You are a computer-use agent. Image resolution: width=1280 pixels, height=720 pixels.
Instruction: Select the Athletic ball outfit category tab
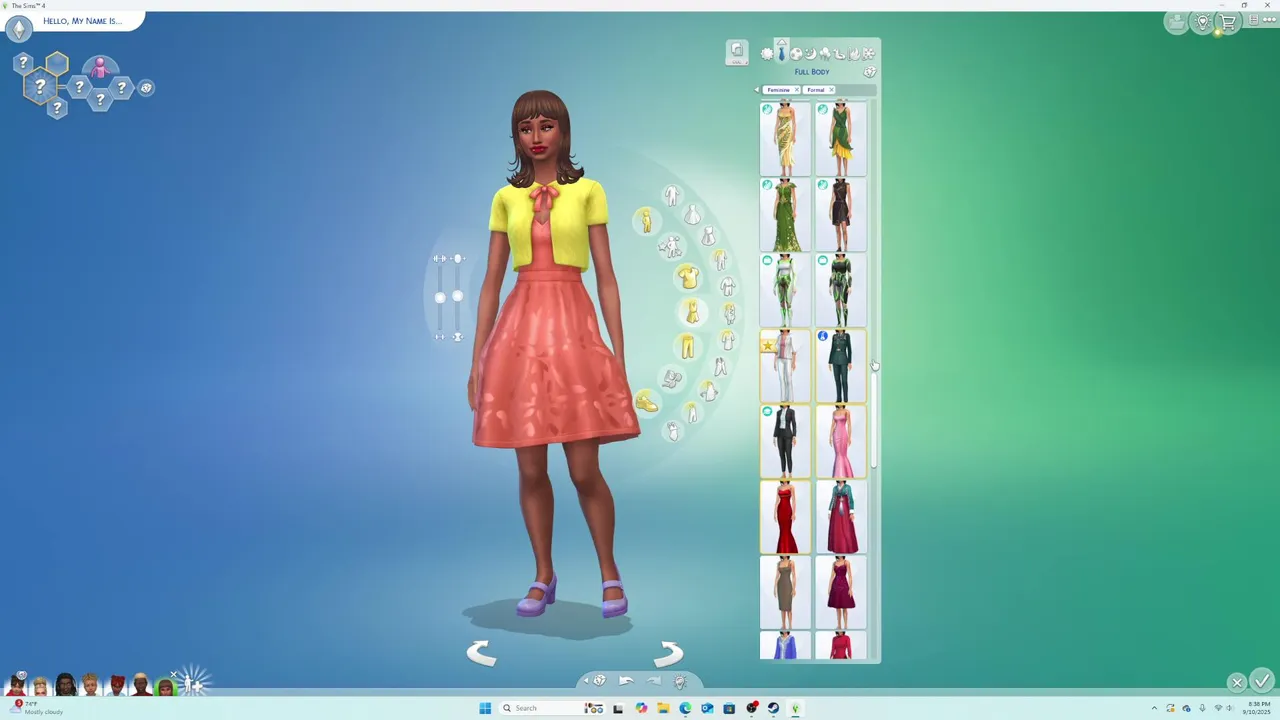pos(796,54)
